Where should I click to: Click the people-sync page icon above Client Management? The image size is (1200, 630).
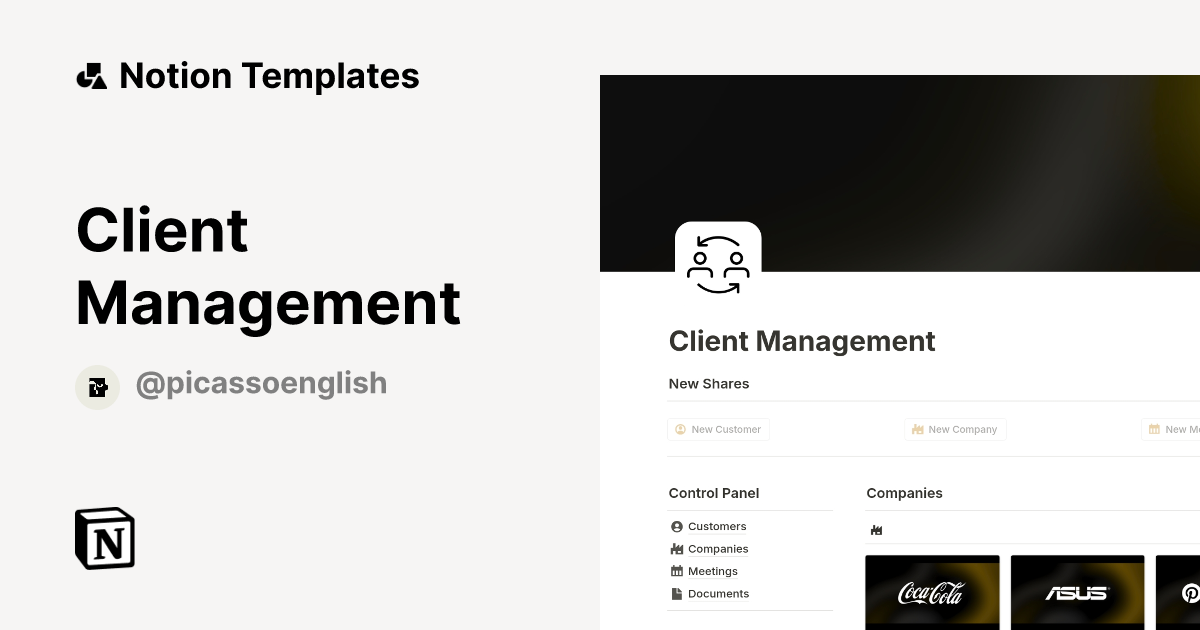point(718,258)
